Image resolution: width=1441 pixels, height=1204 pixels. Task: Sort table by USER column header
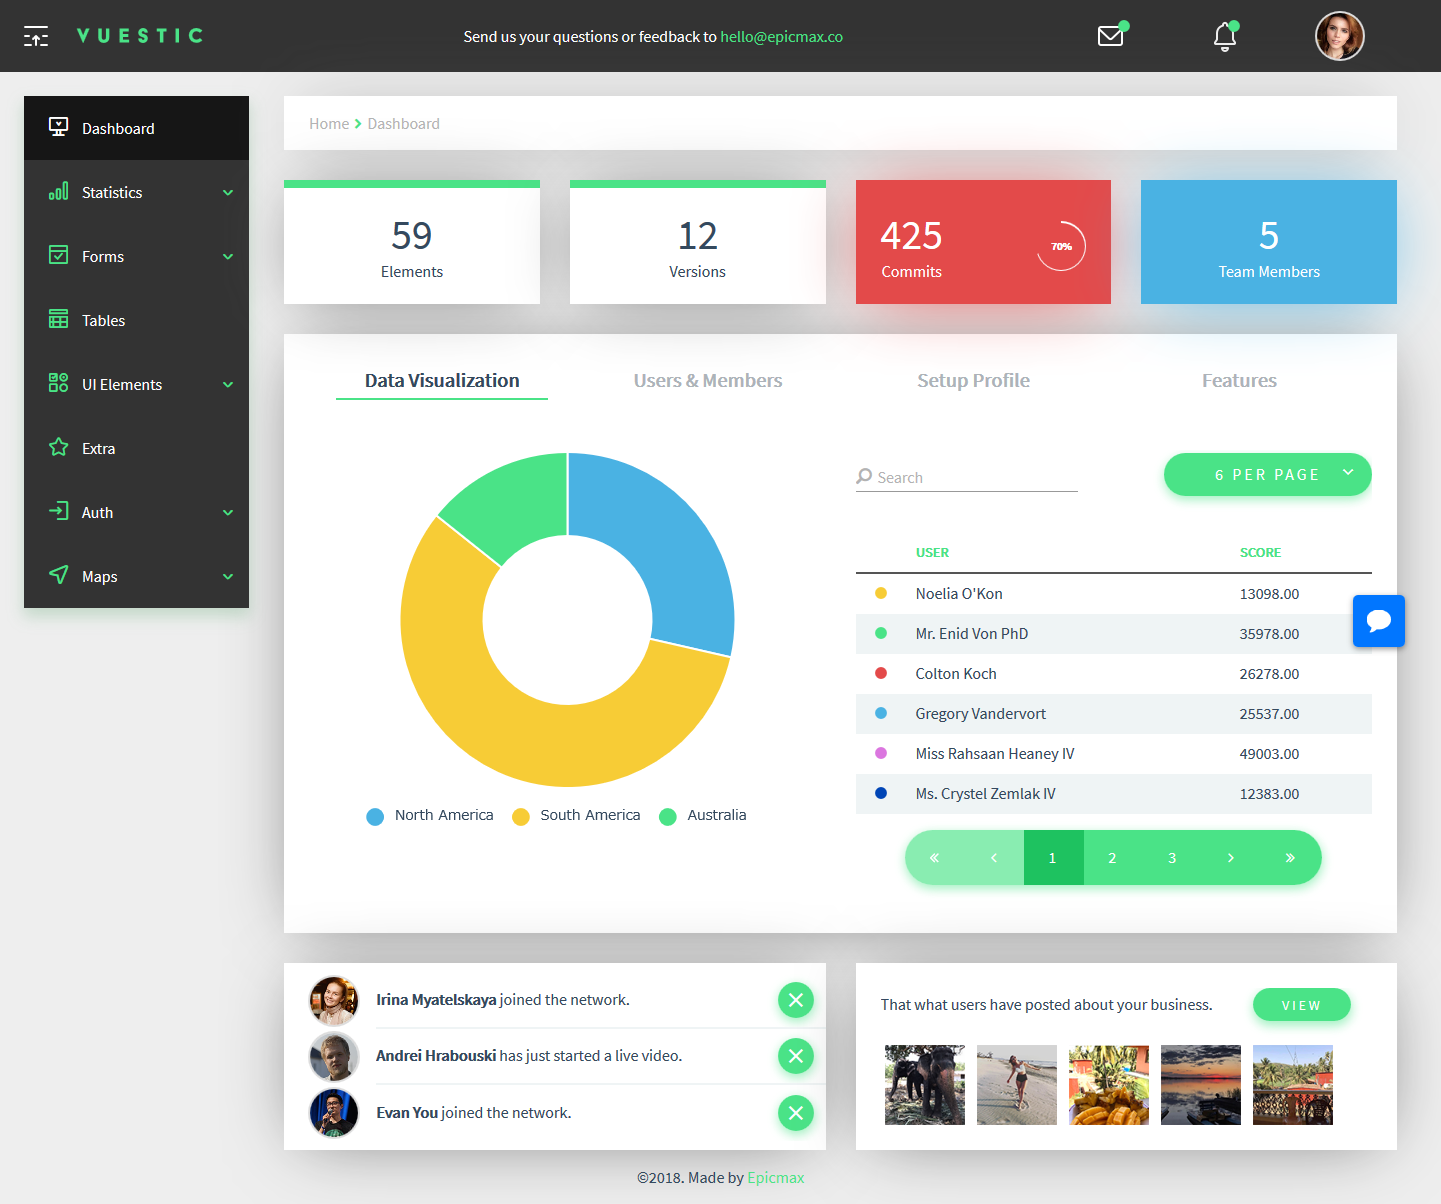pyautogui.click(x=932, y=553)
